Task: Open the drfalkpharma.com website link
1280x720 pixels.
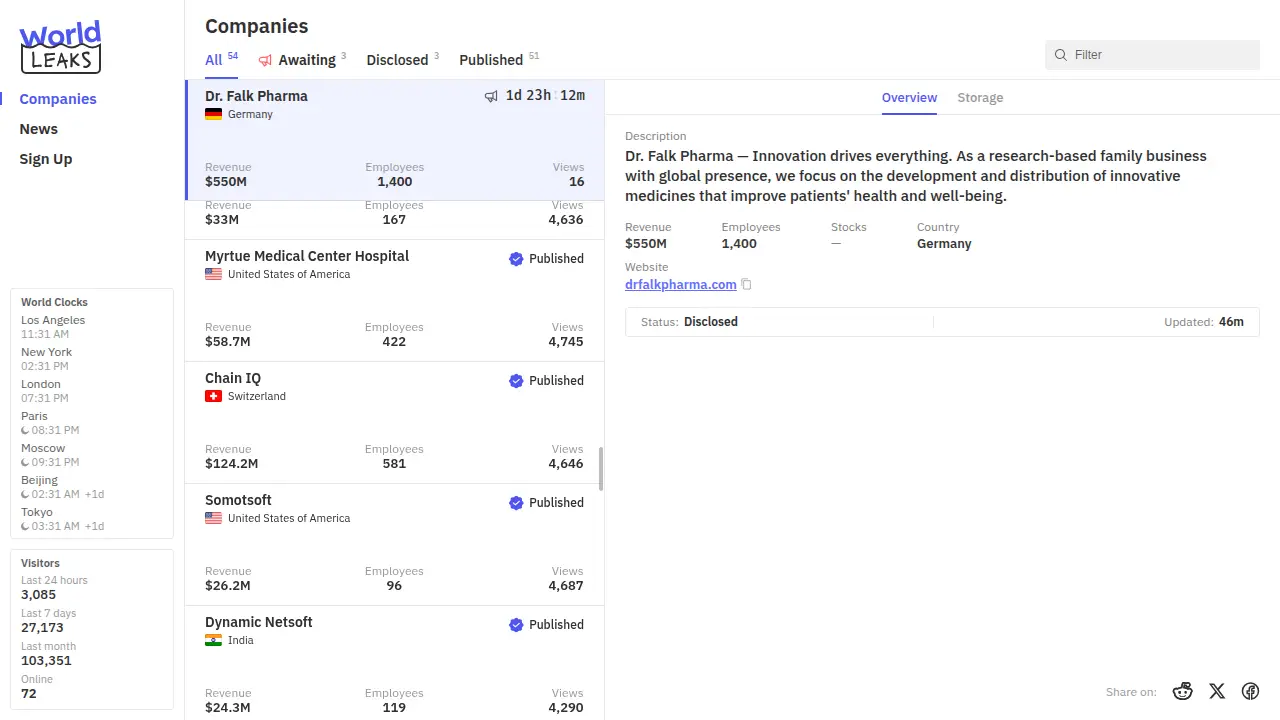Action: 680,285
